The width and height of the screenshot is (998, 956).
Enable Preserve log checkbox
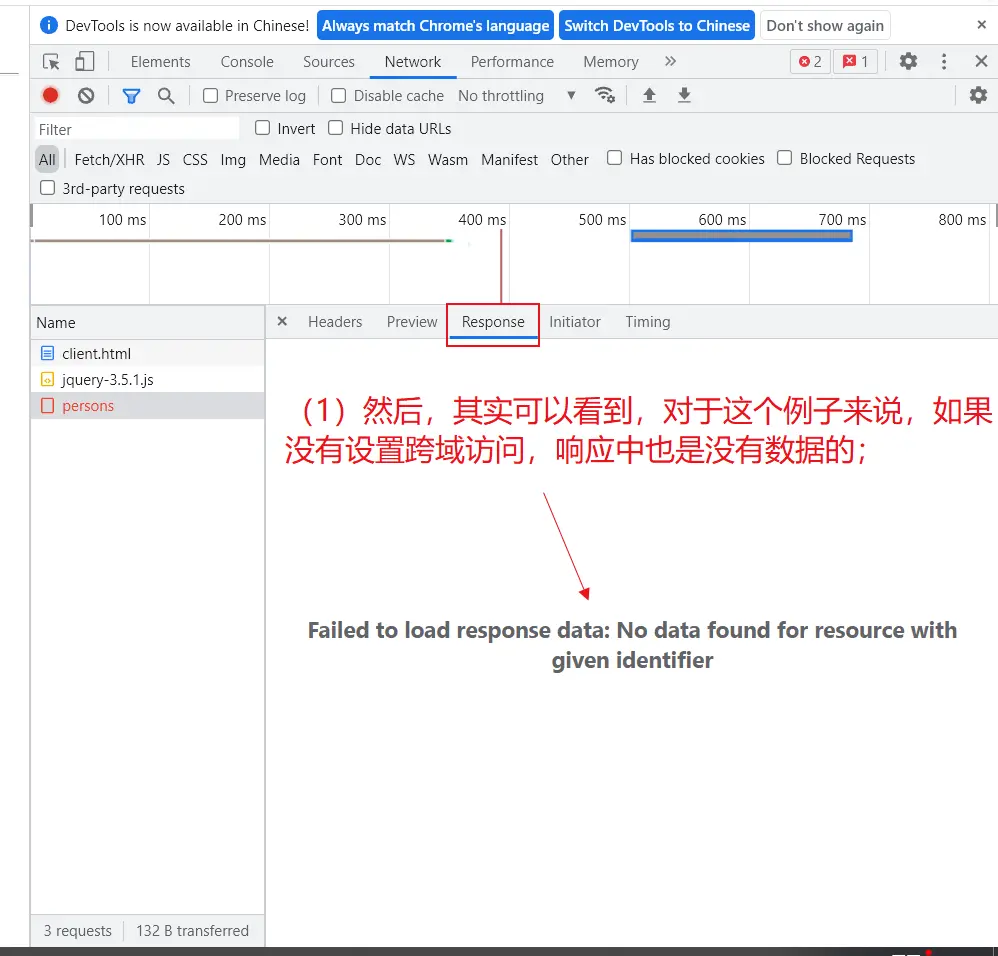coord(210,95)
